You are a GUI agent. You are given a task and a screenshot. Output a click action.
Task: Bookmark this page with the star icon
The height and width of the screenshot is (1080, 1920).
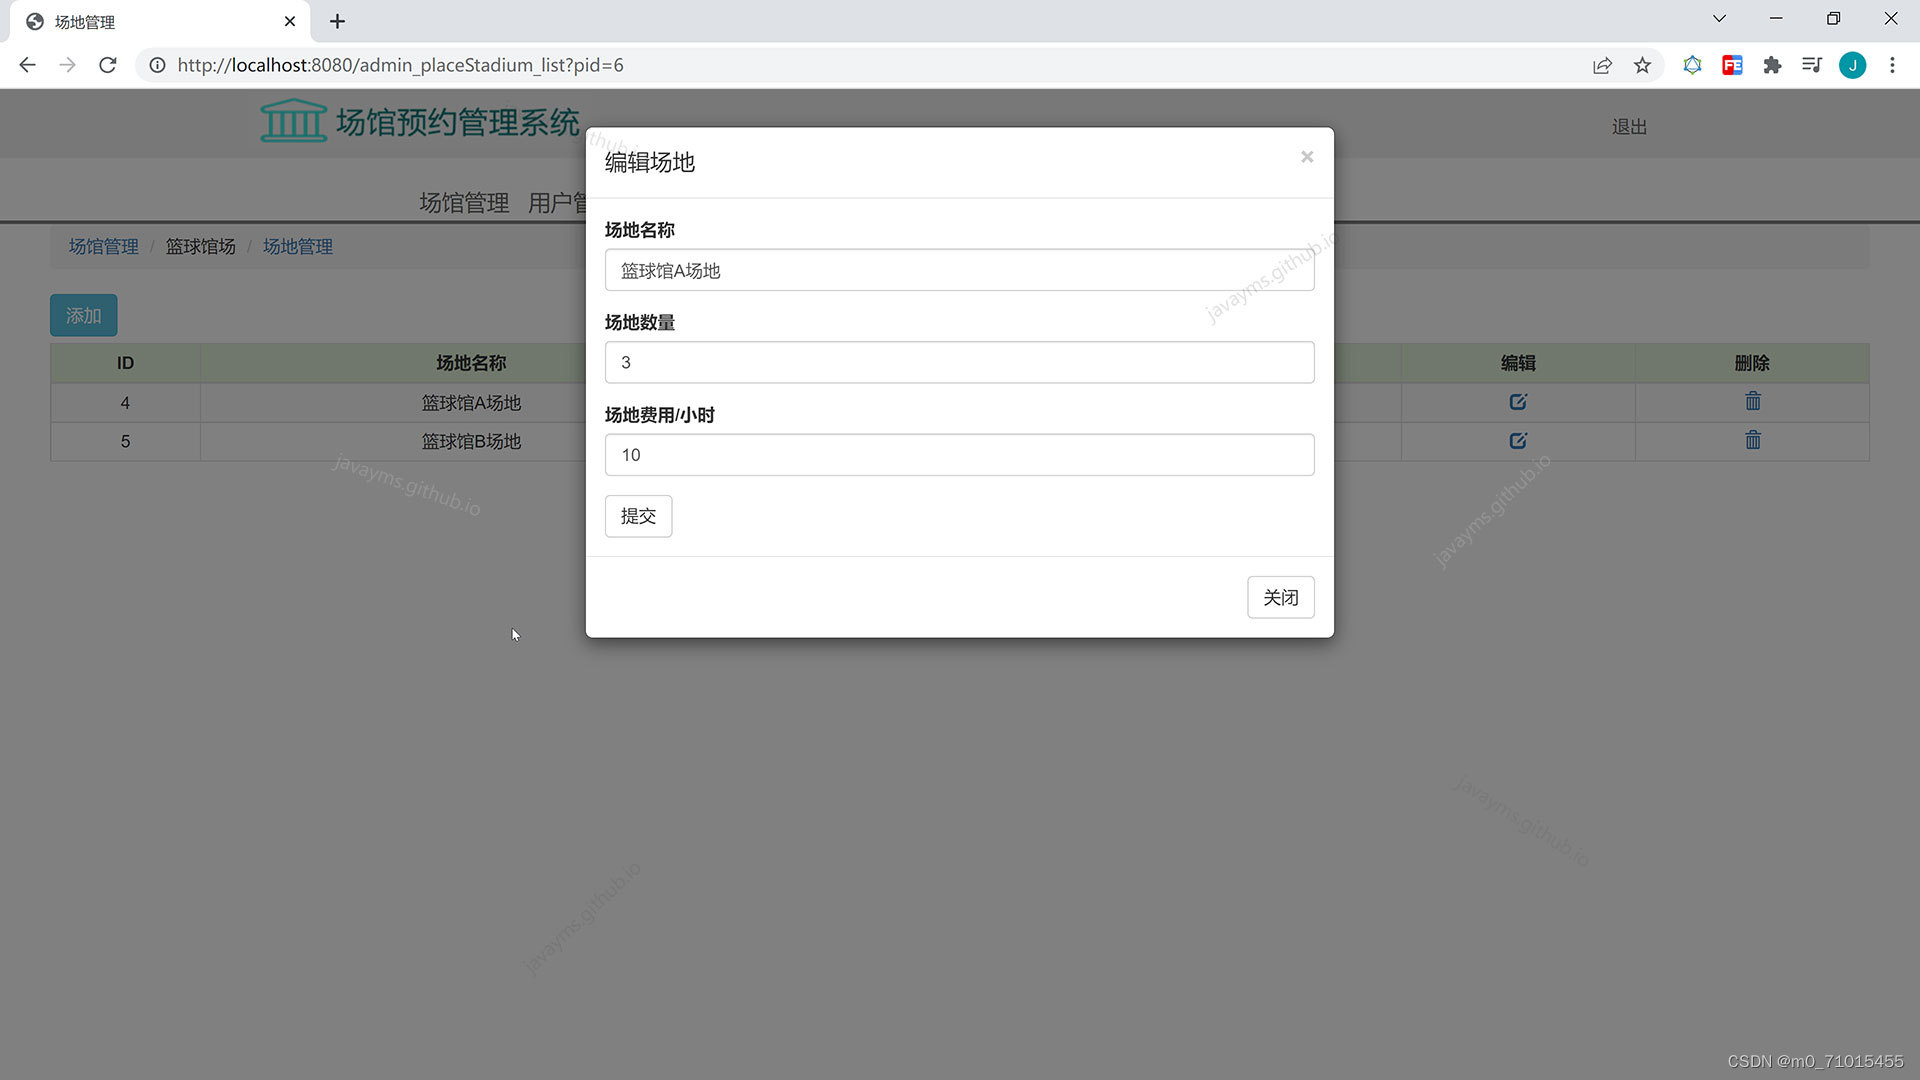pyautogui.click(x=1642, y=65)
